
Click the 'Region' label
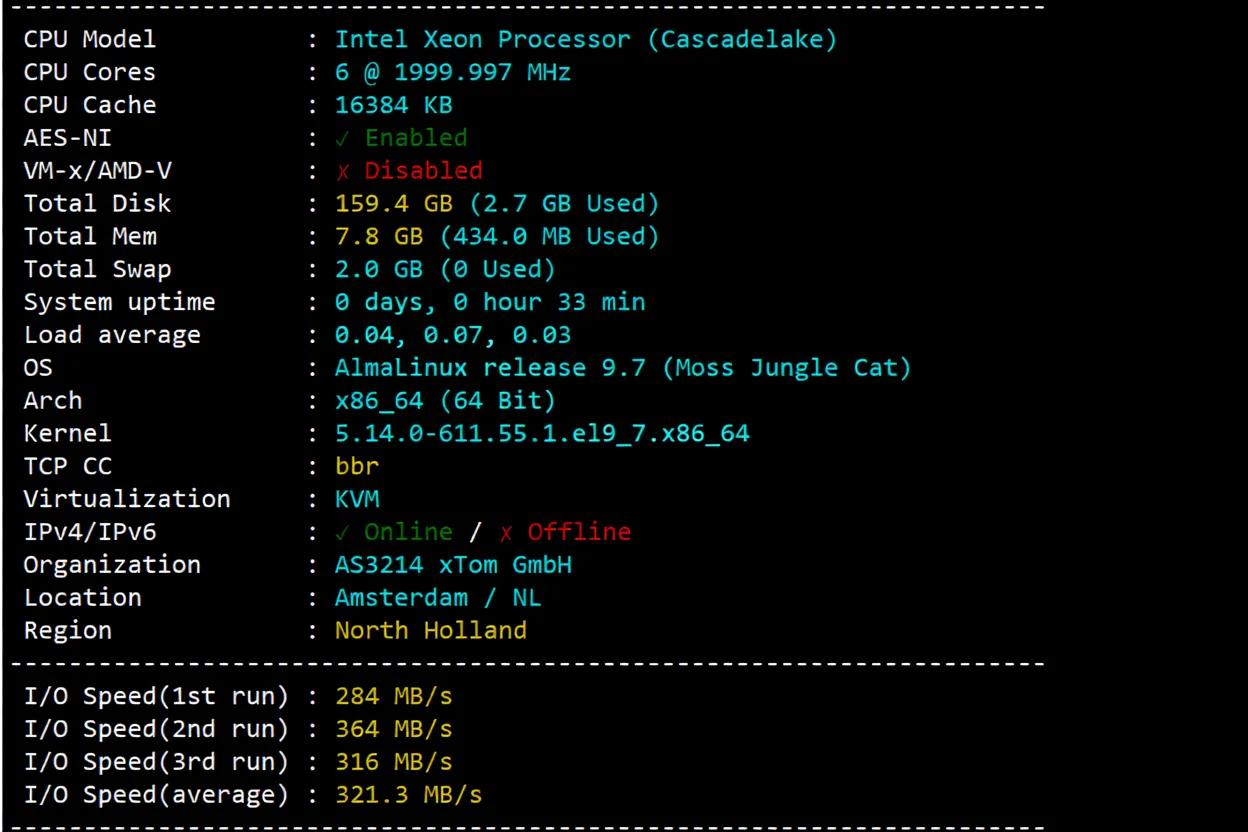point(68,631)
